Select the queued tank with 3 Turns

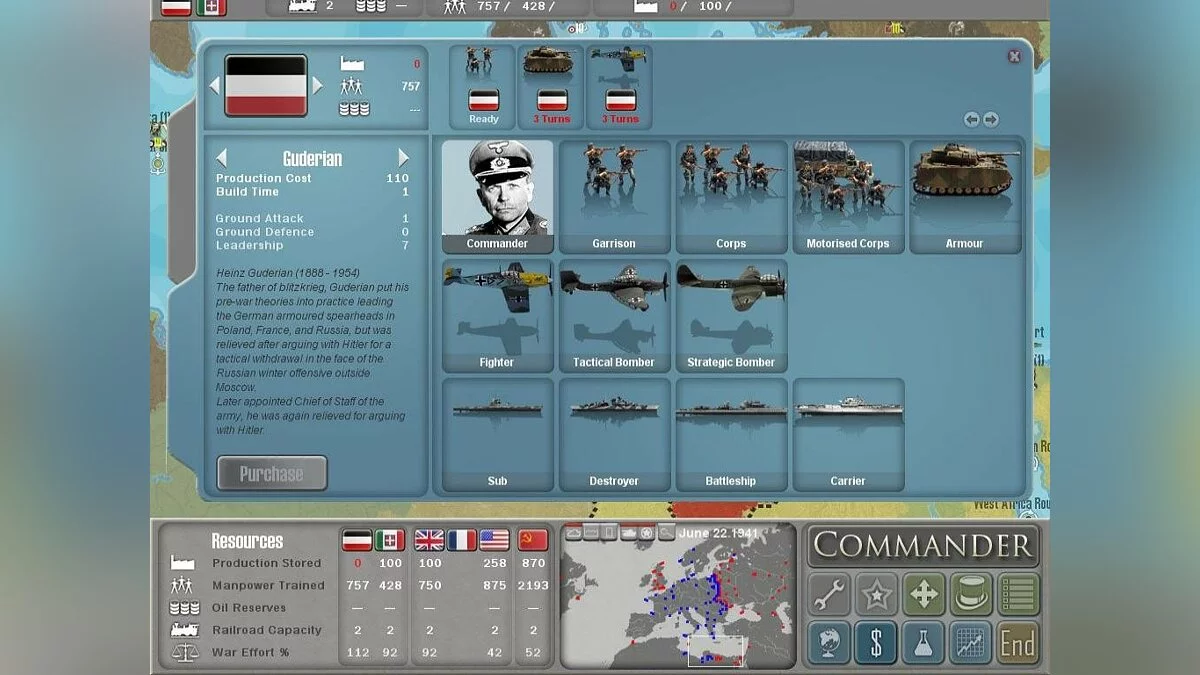point(552,86)
